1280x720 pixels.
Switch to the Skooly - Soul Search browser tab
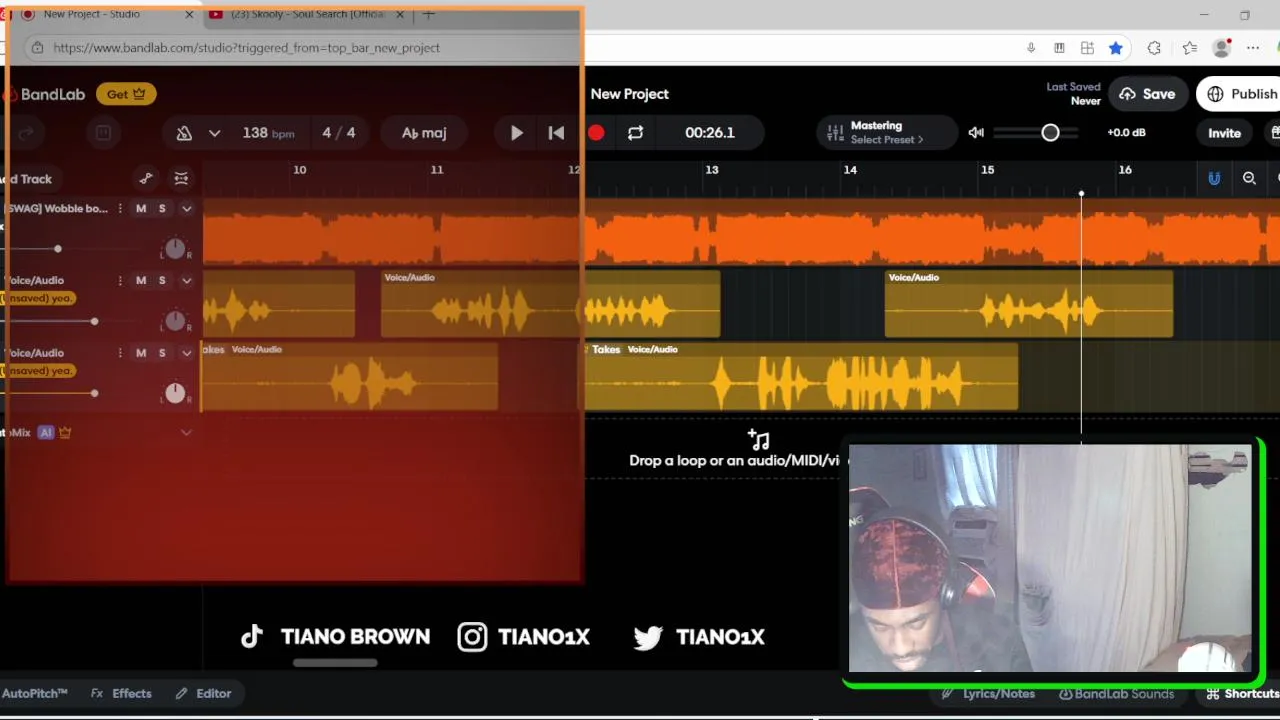(307, 14)
